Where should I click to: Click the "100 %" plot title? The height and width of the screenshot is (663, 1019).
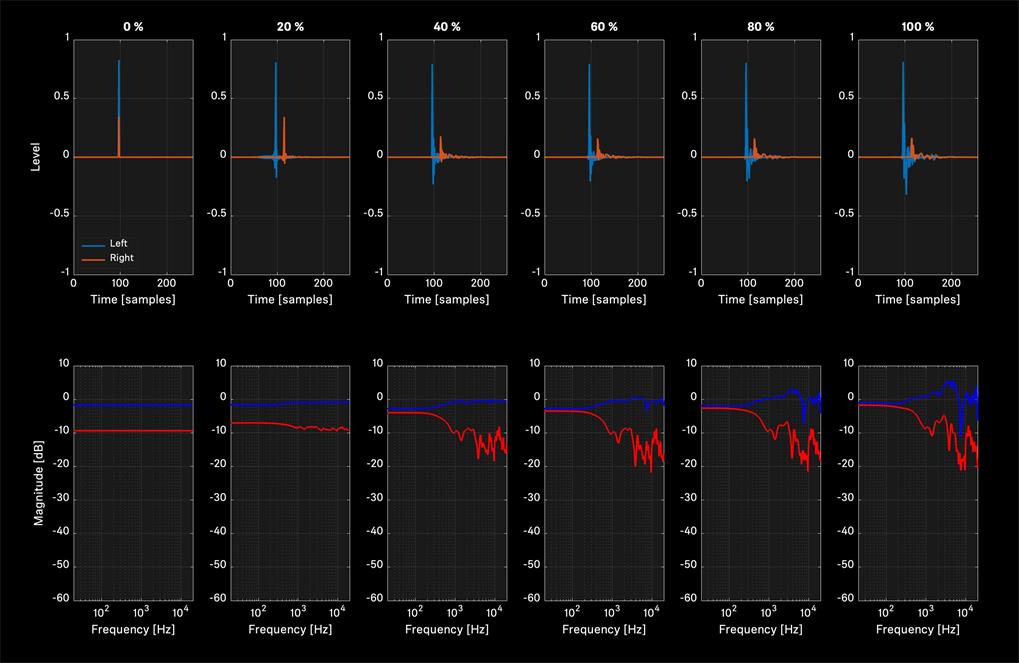click(x=918, y=27)
